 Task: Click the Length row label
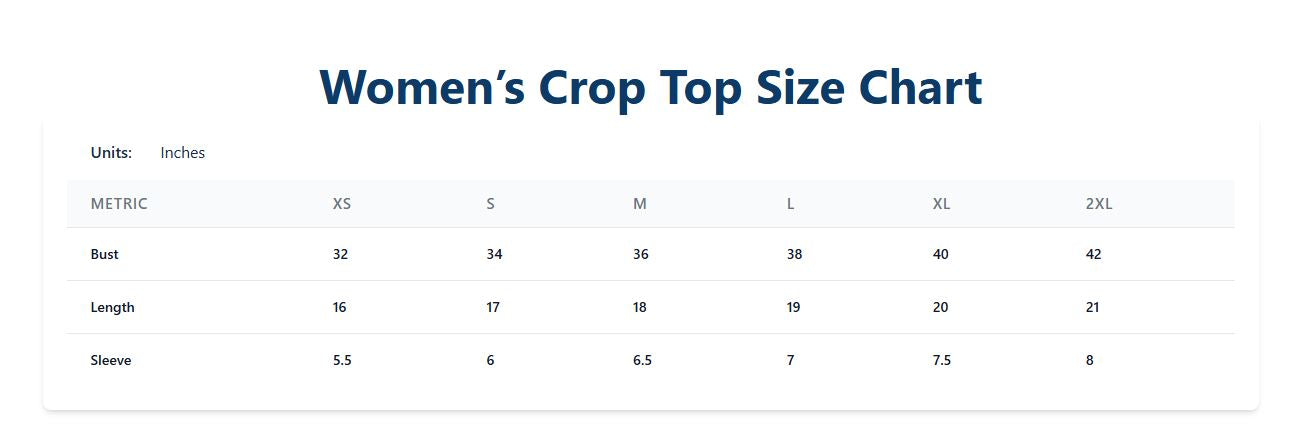click(112, 307)
